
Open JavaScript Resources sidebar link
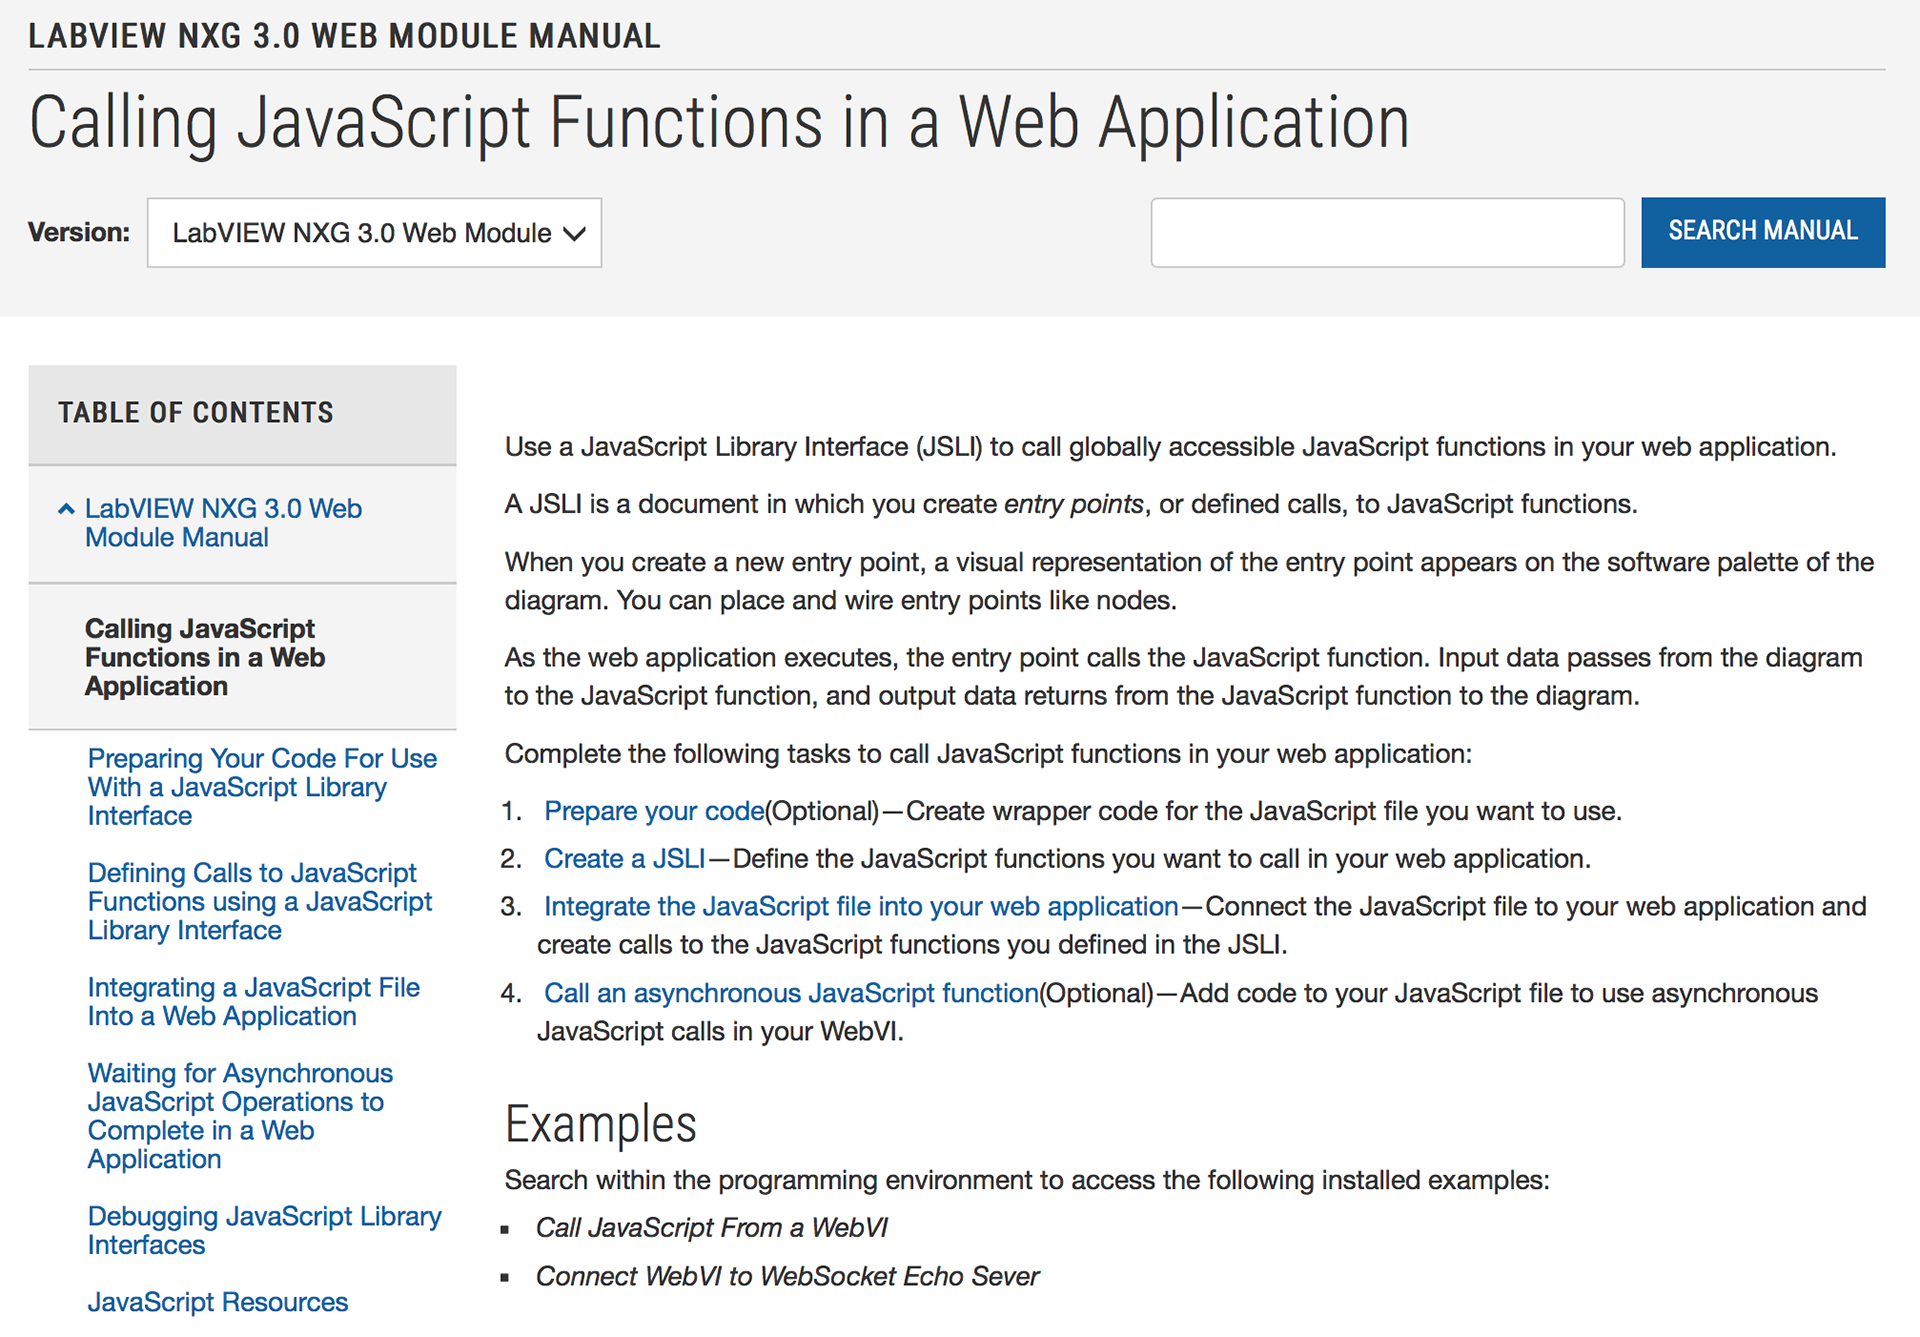217,1302
